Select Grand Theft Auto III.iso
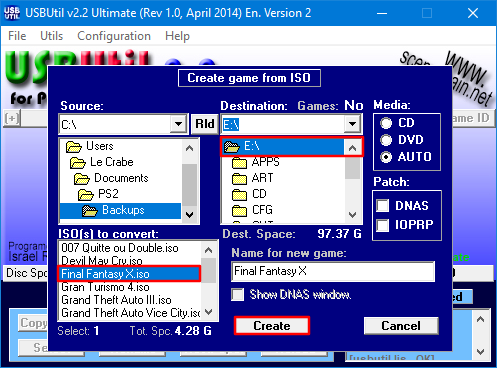This screenshot has width=497, height=368. coord(116,300)
